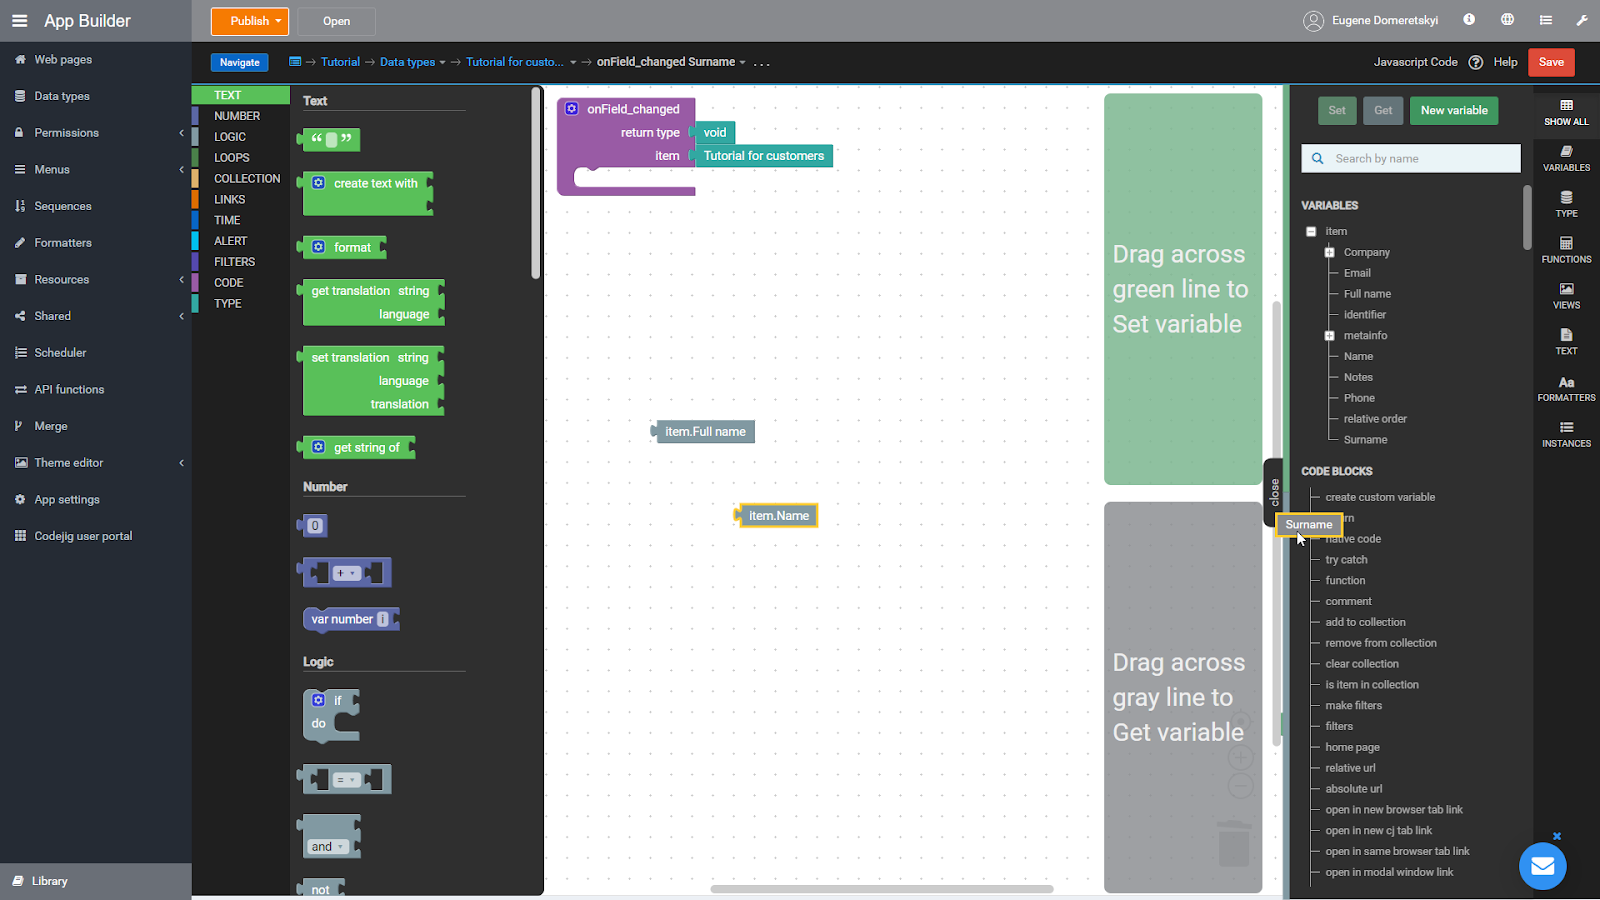Expand the metainfo tree node
Screen dimensions: 1600x900
(1330, 336)
